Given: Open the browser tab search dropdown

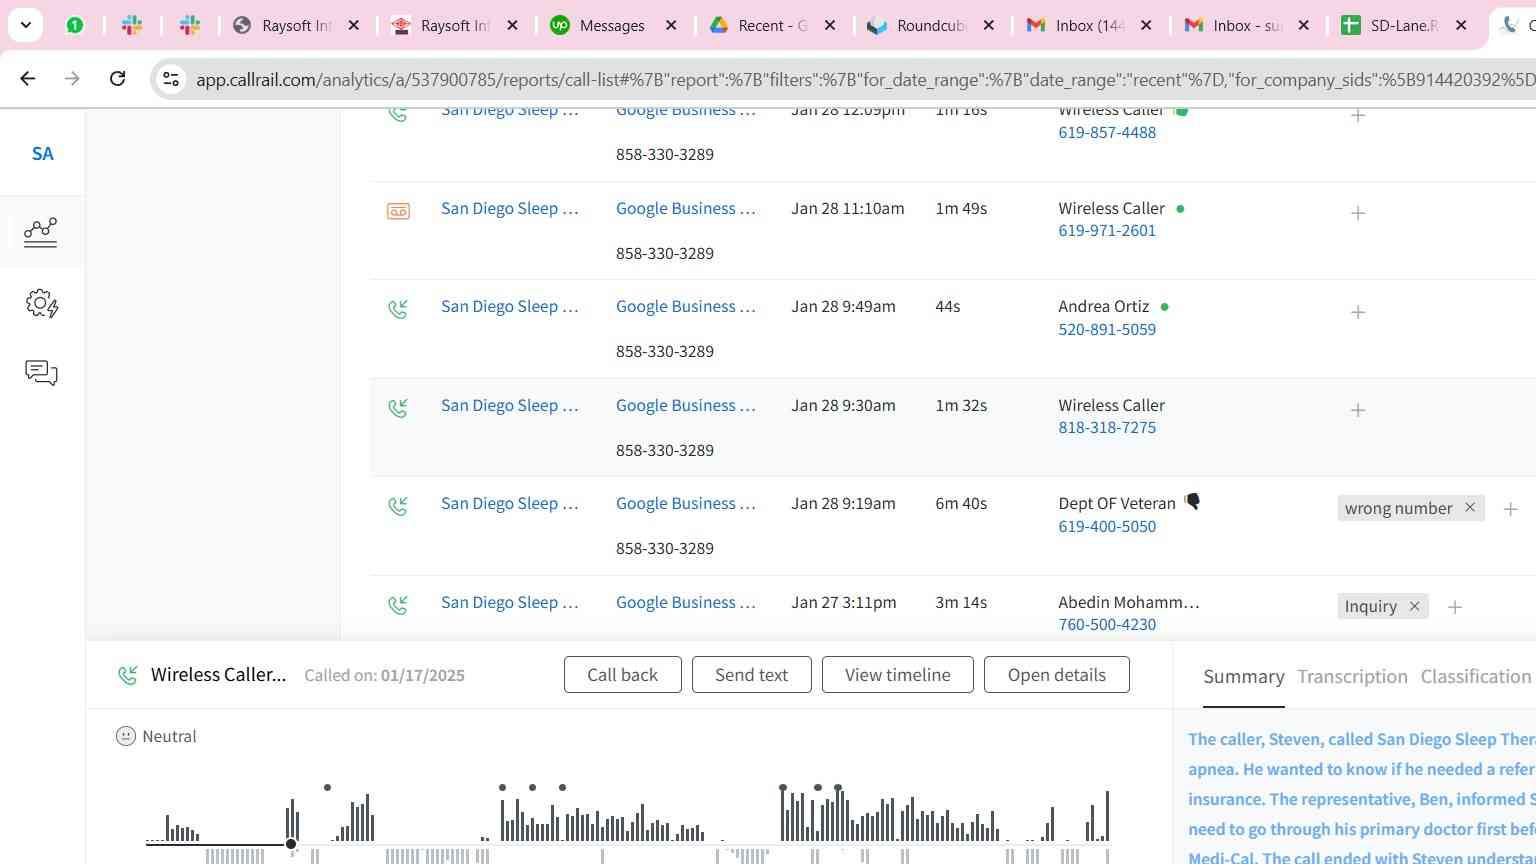Looking at the screenshot, I should (x=25, y=25).
